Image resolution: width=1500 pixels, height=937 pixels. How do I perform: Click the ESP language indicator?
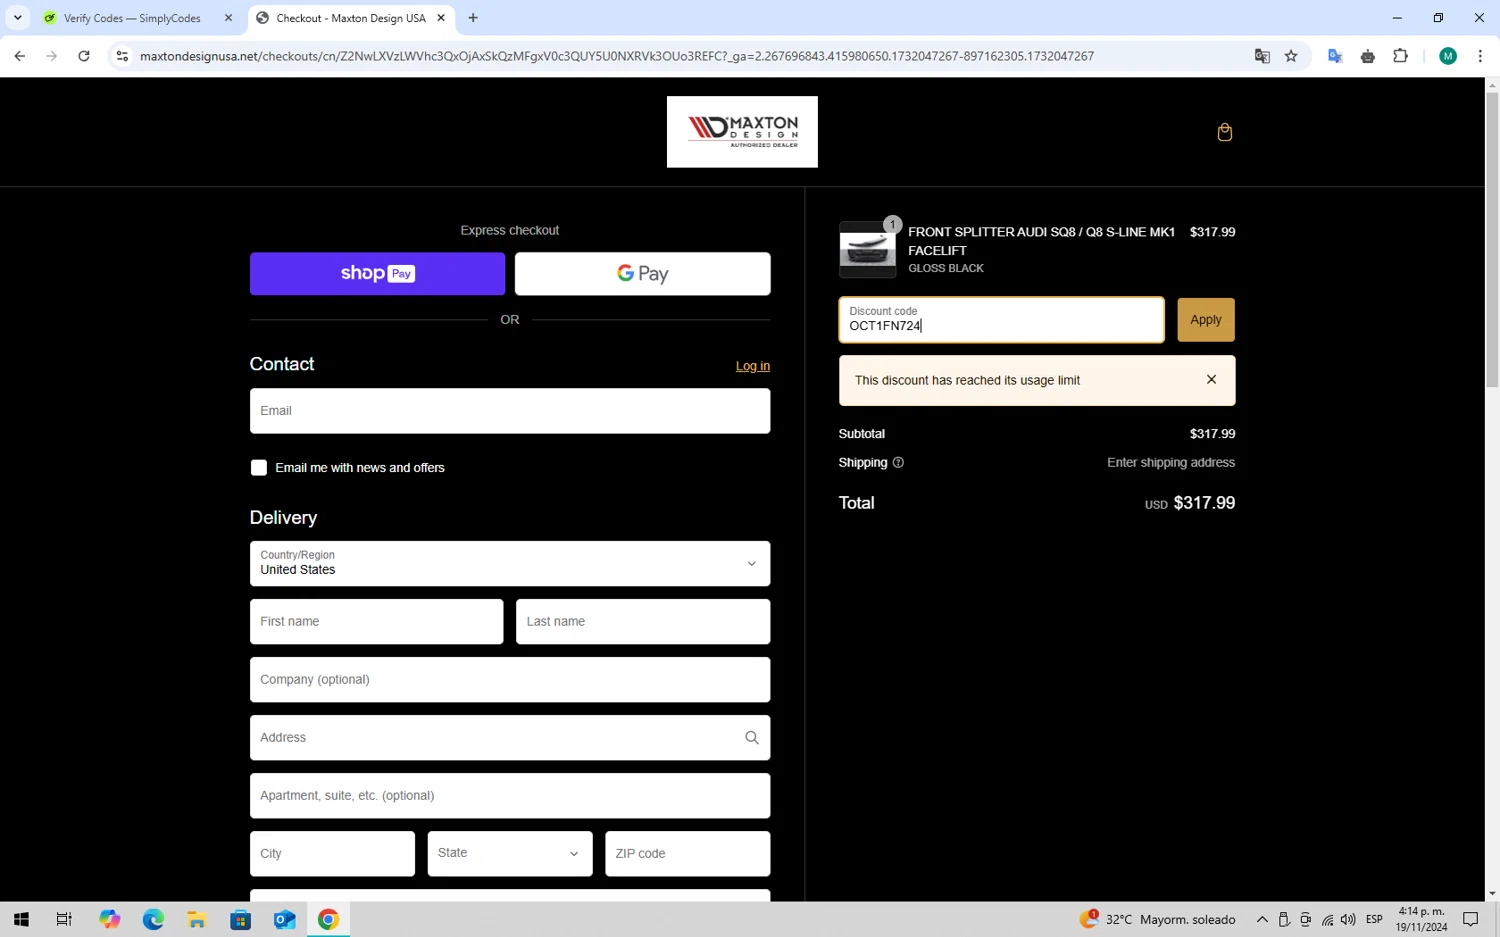1374,920
